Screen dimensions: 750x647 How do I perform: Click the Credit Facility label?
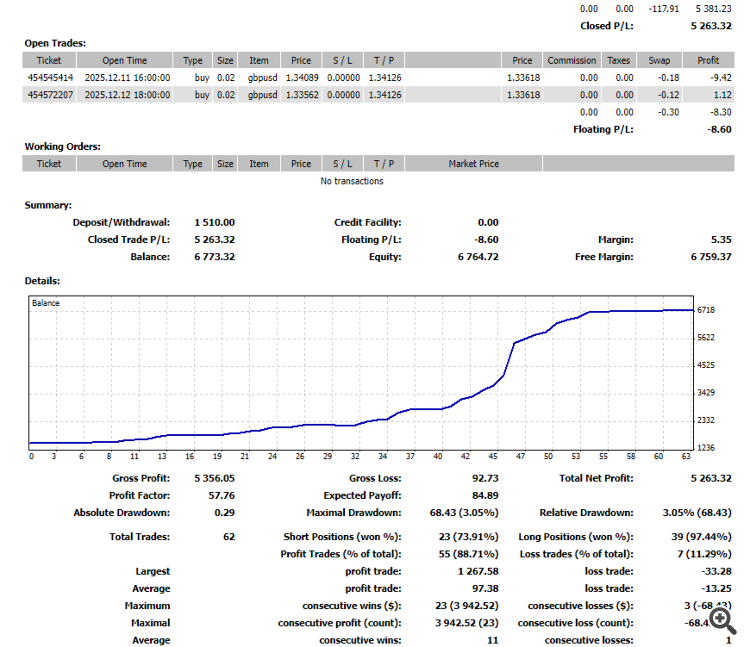[367, 222]
